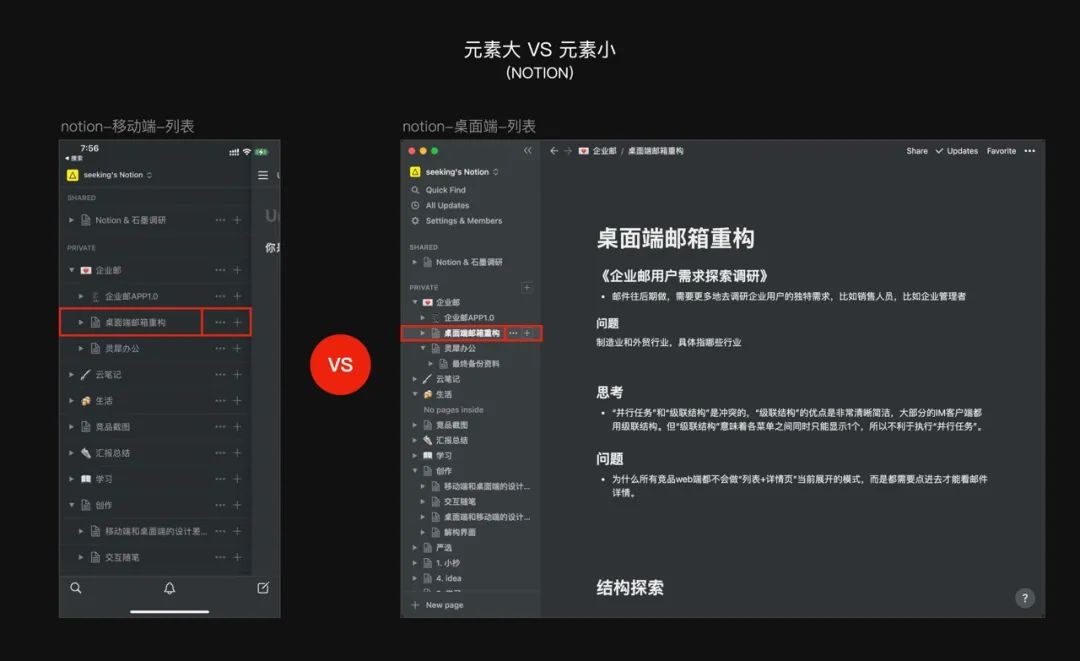Expand the 云笔记 section triangle
Screen dimensions: 1080x661
coord(417,379)
